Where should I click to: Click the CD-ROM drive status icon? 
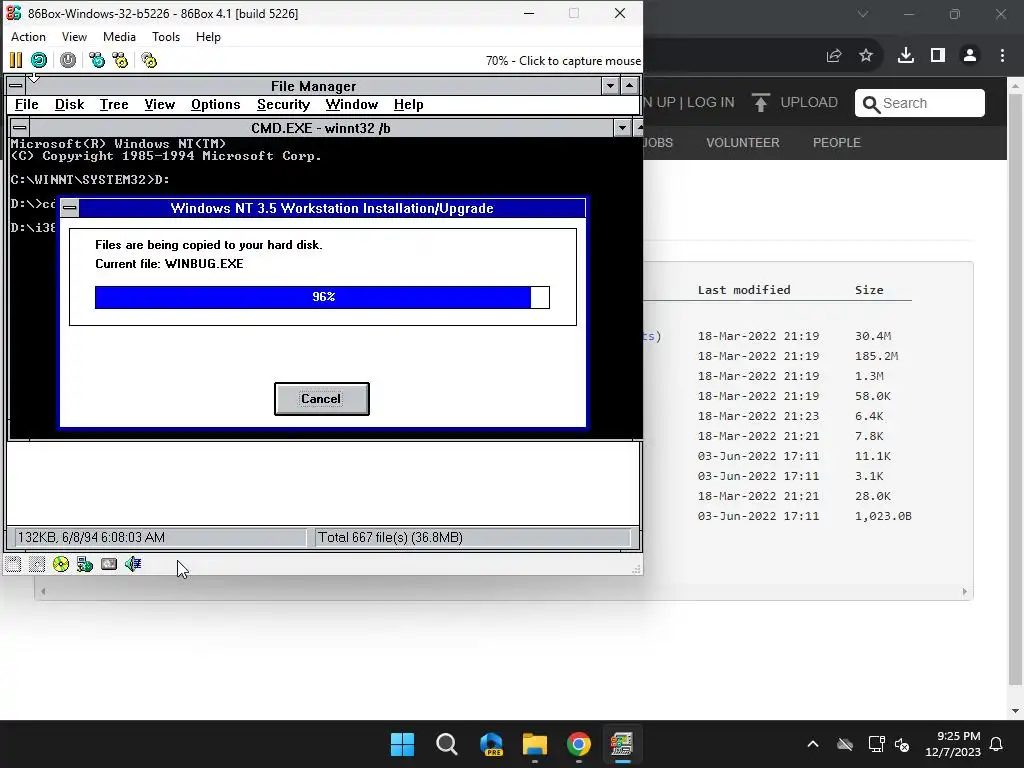click(61, 564)
